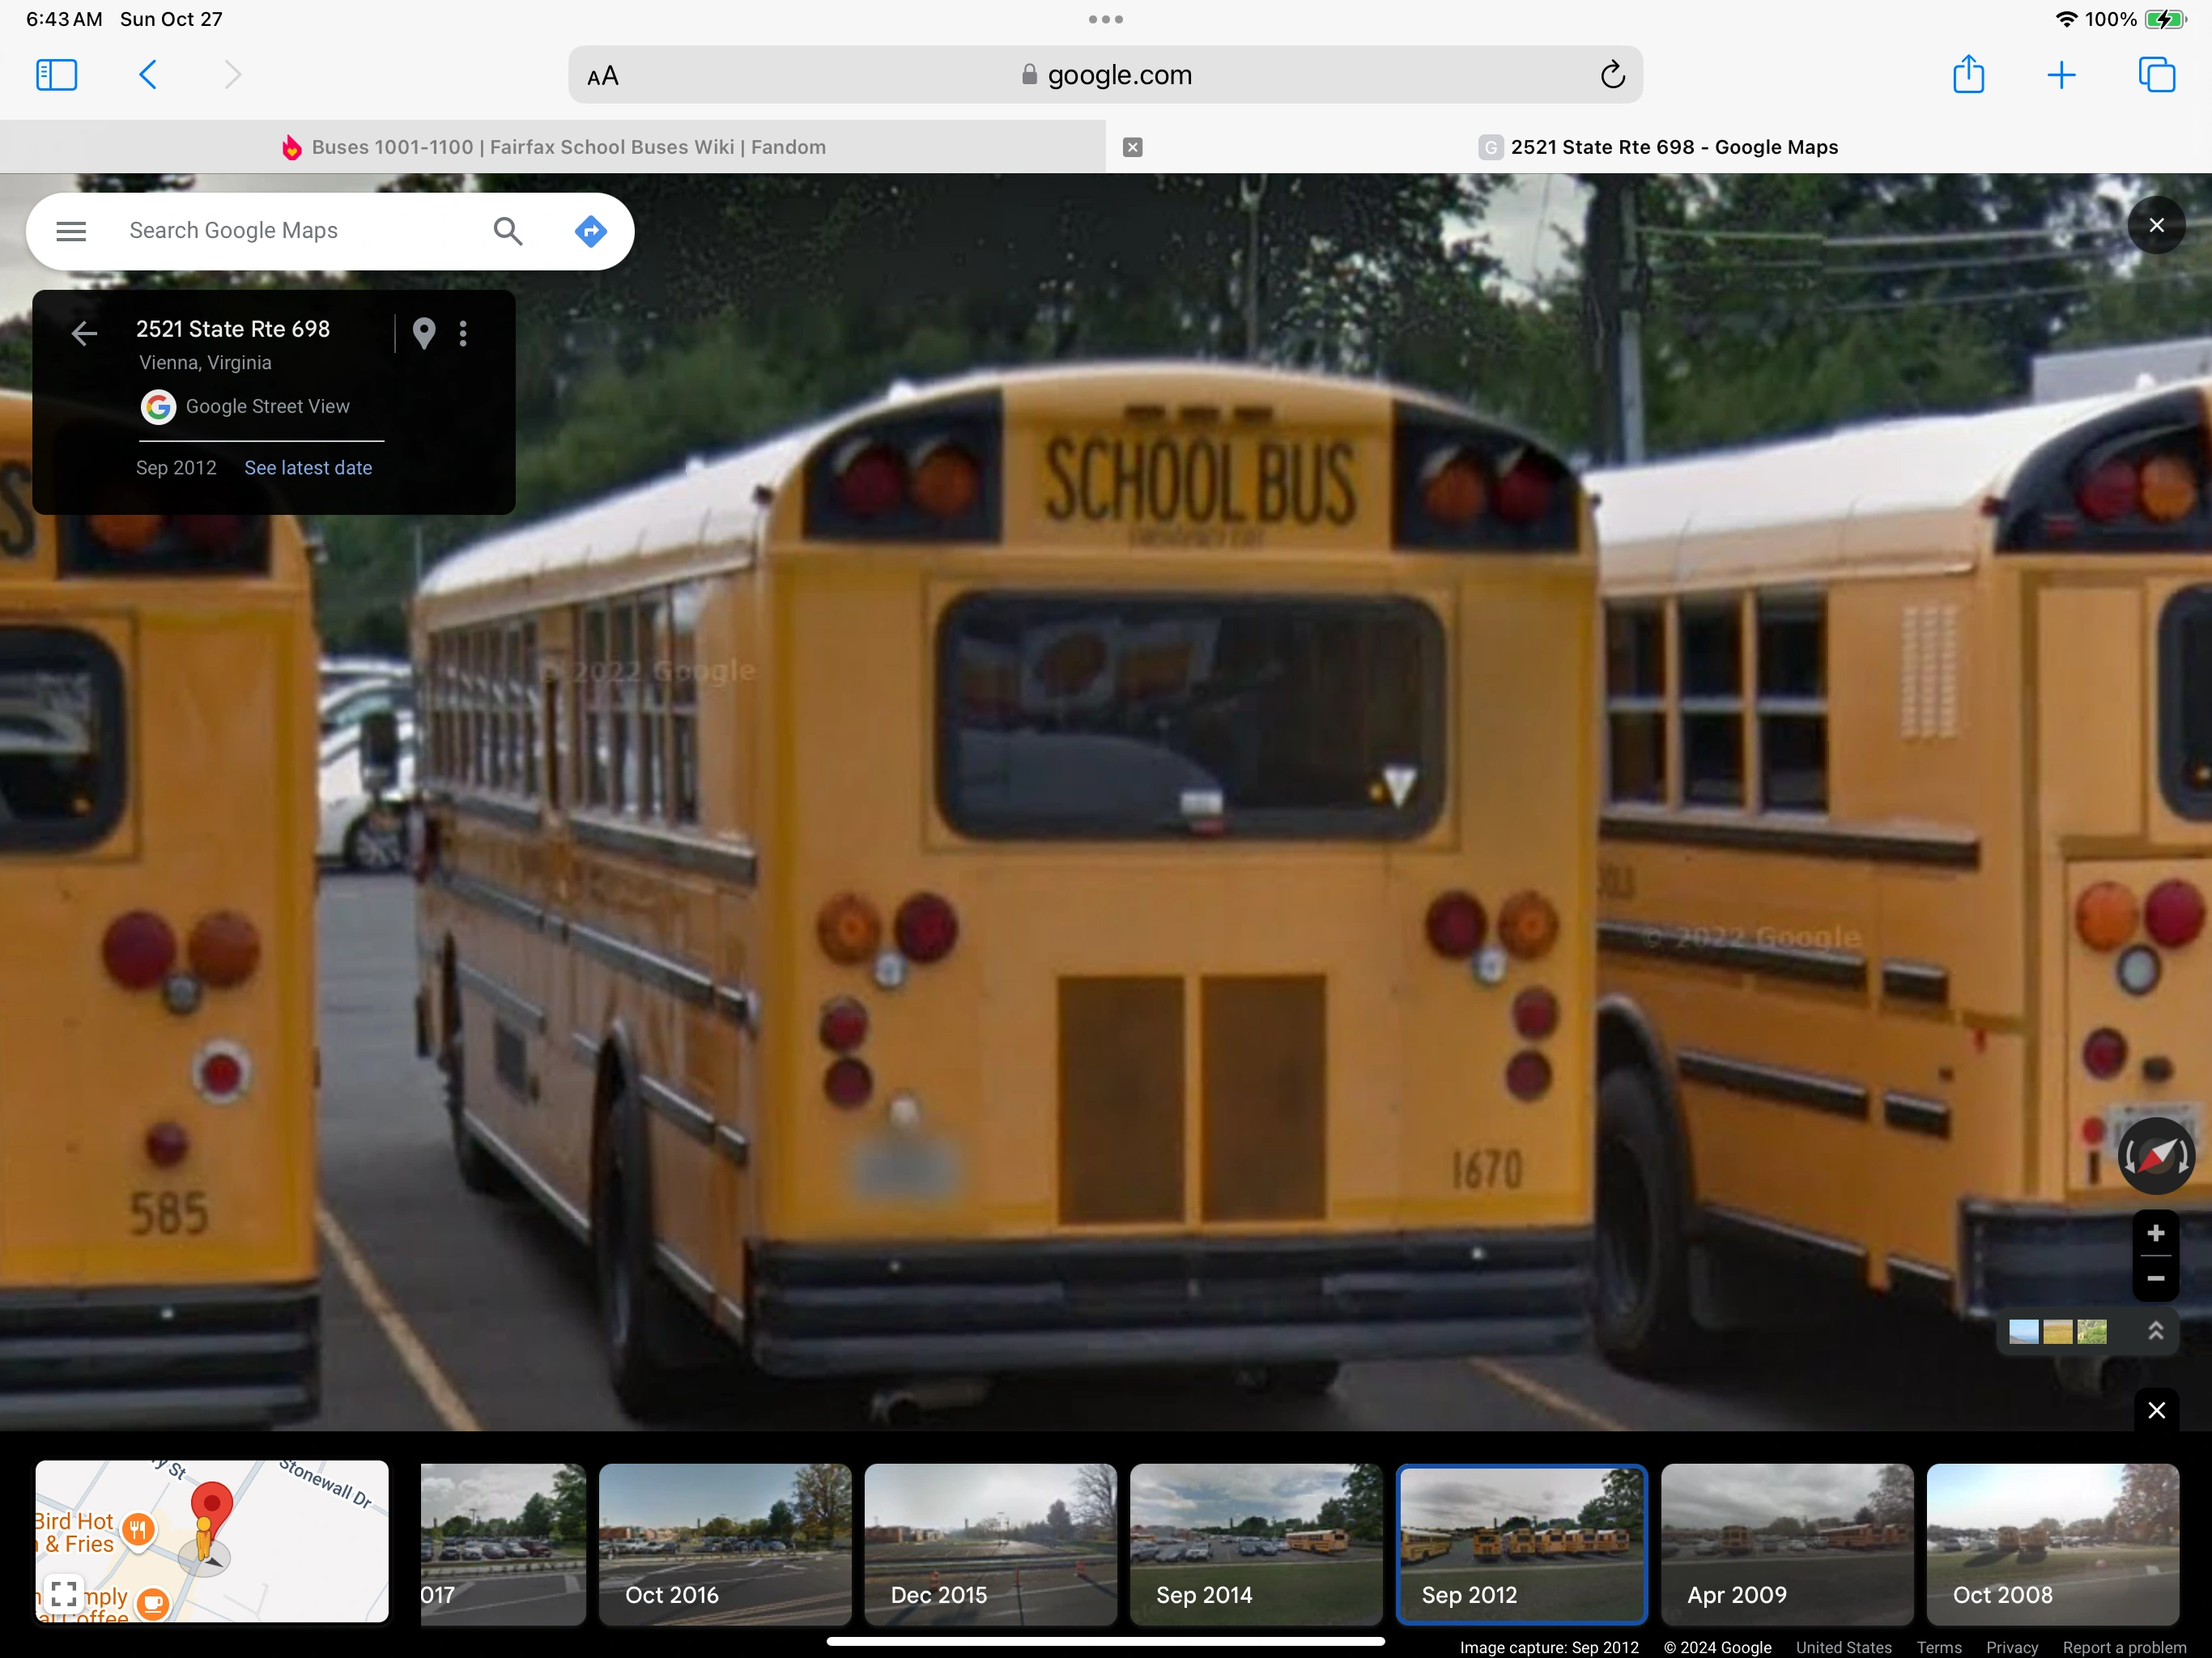Click the compass to reset heading
Image resolution: width=2212 pixels, height=1658 pixels.
click(2155, 1156)
